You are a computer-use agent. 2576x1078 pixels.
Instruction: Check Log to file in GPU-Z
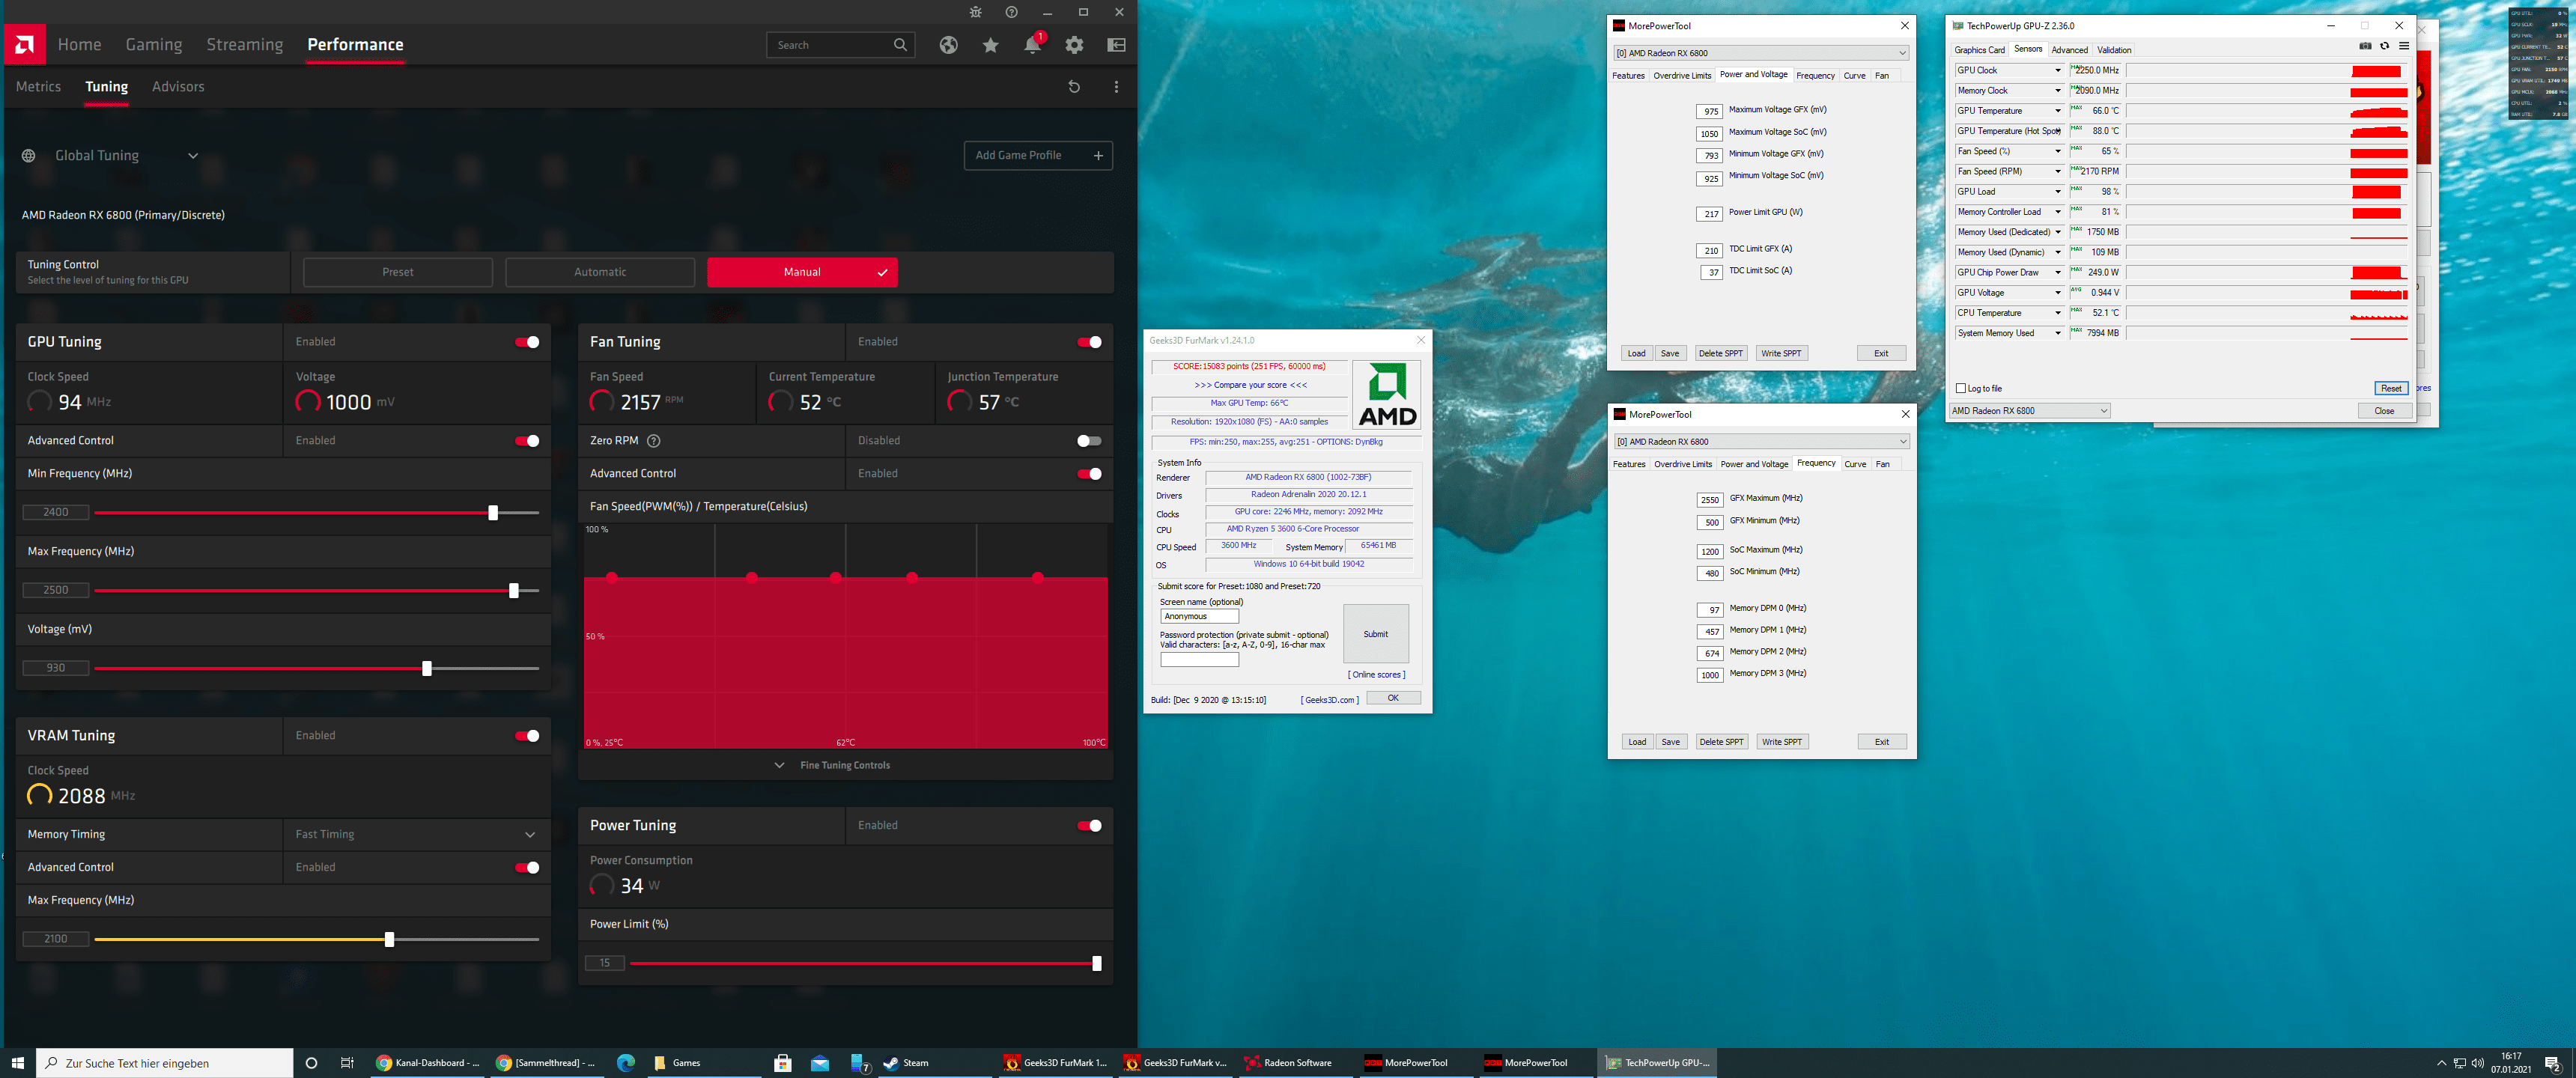pos(1960,388)
